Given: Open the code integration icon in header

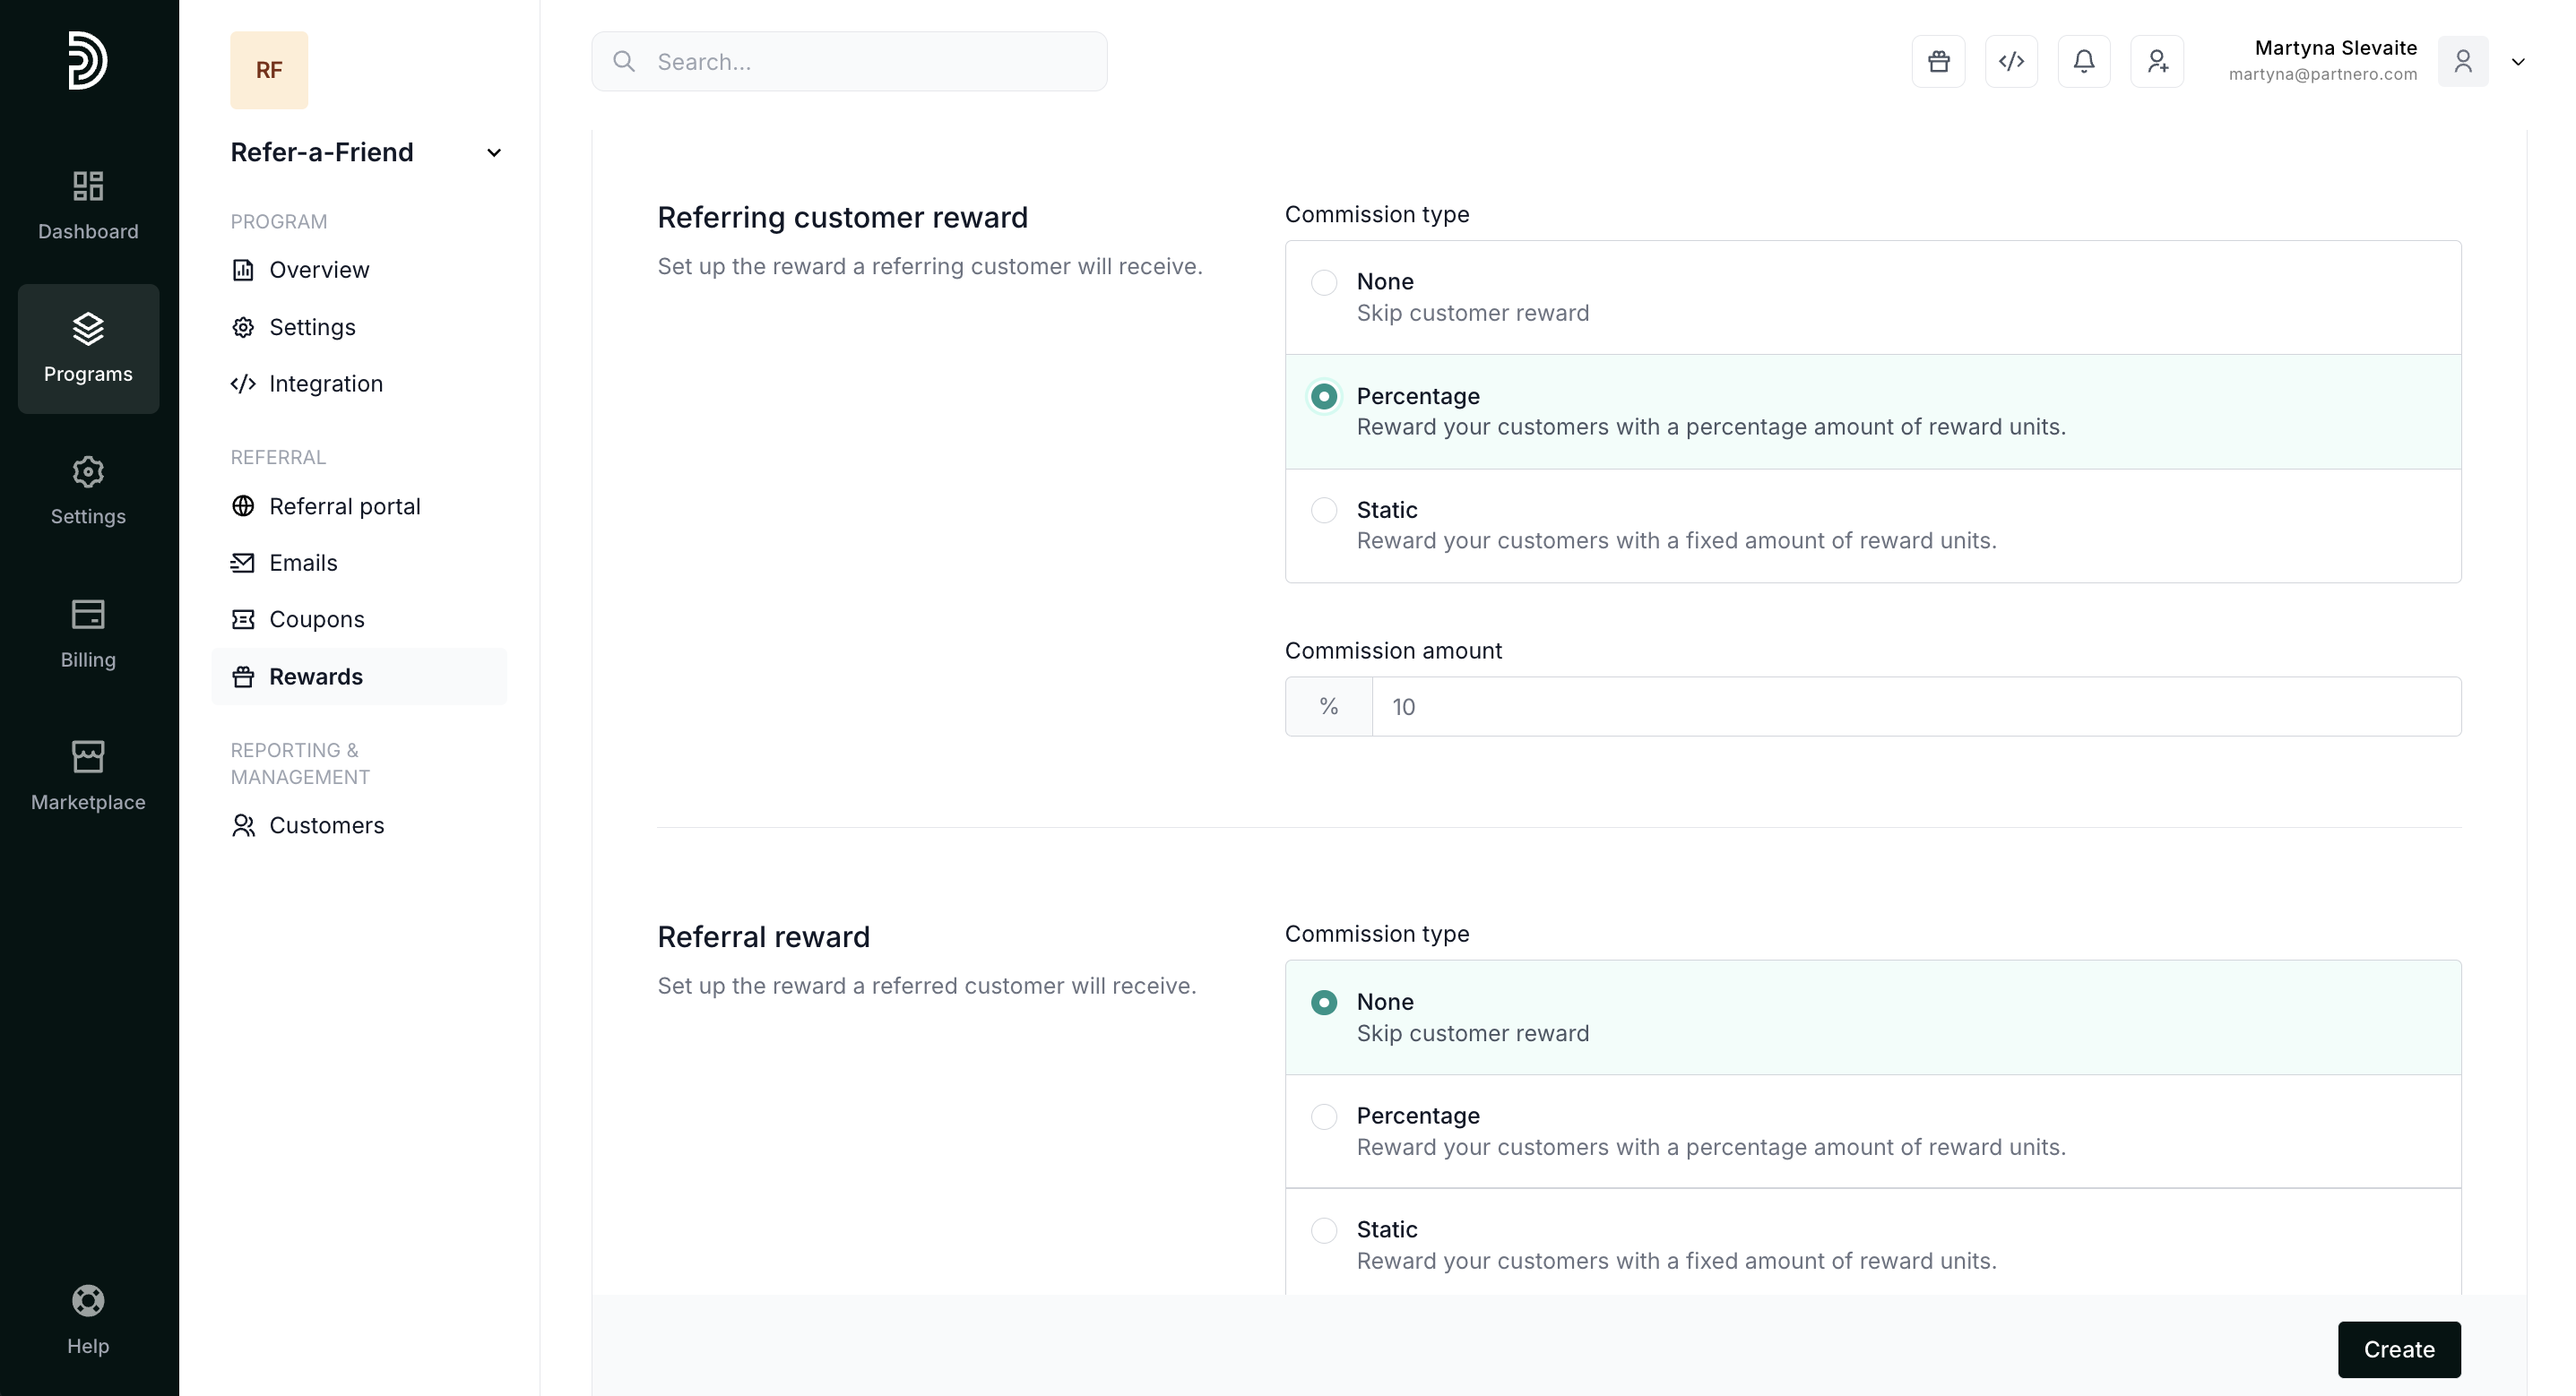Looking at the screenshot, I should point(2011,62).
